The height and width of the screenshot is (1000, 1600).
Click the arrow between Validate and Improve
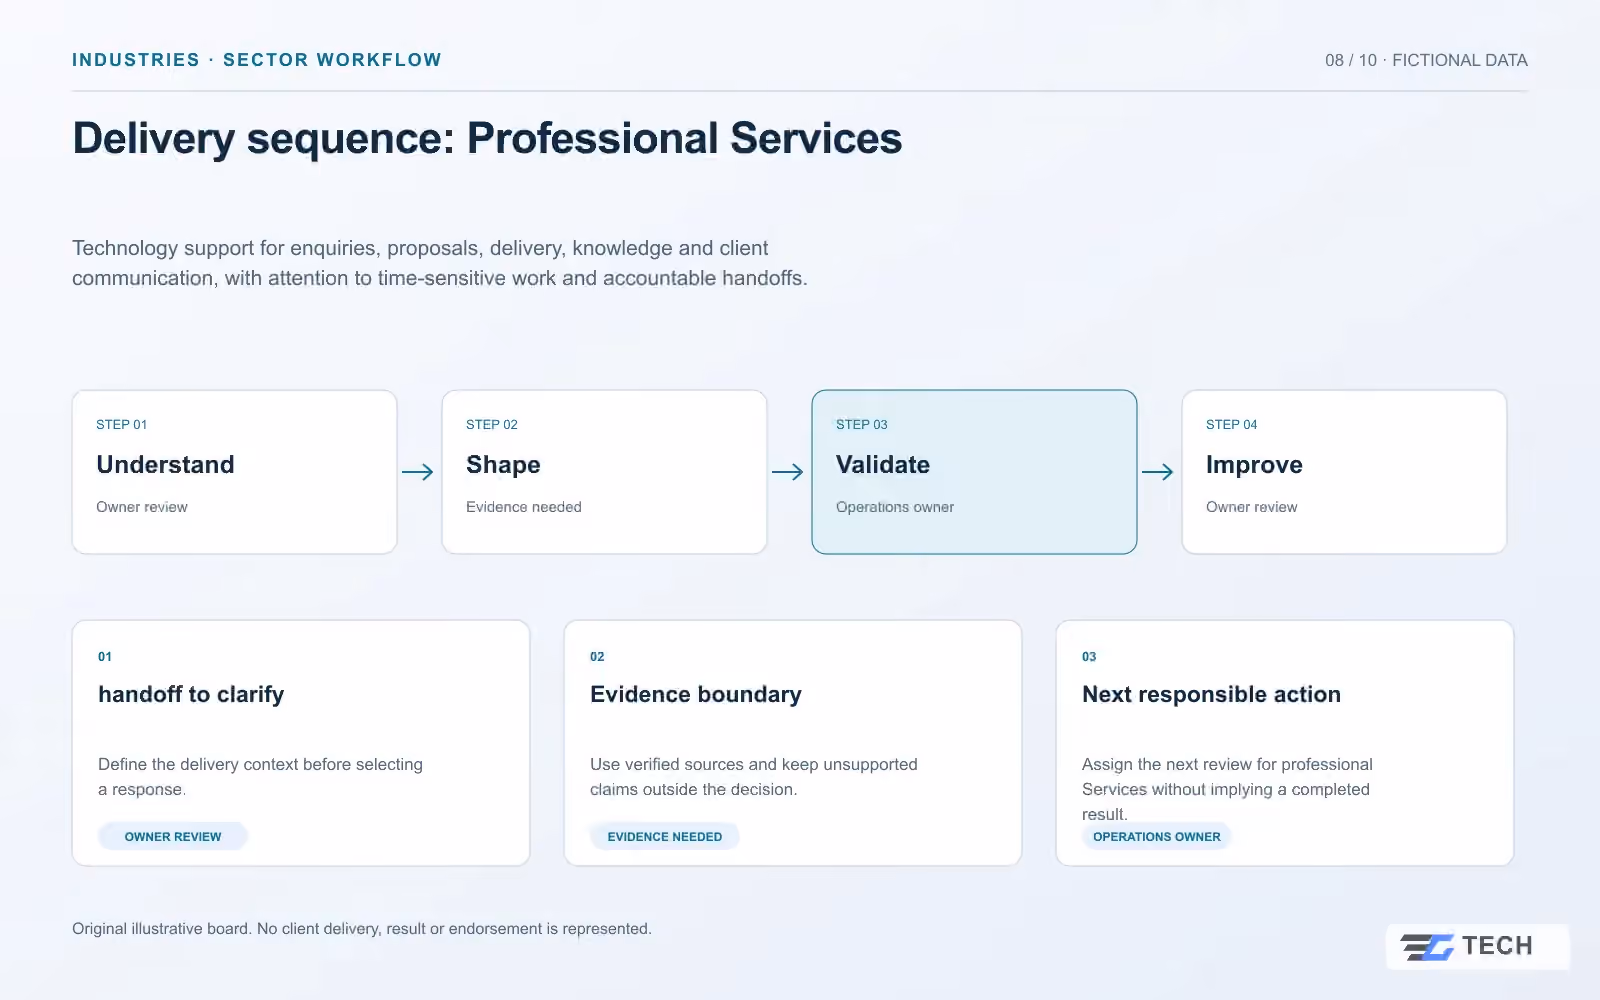click(x=1158, y=472)
